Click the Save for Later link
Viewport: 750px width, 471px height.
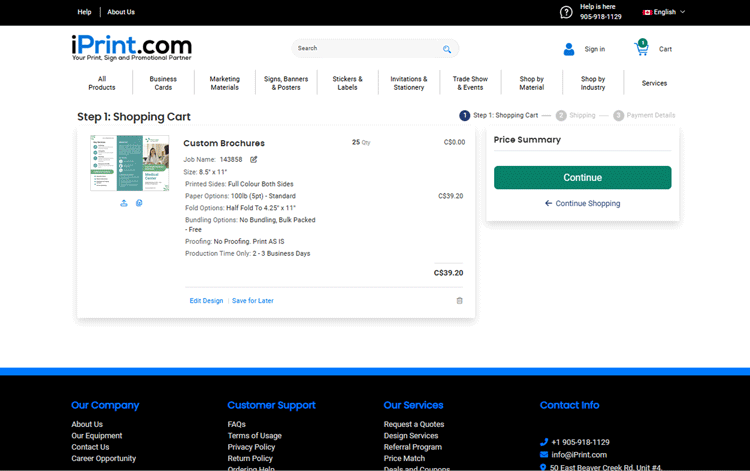[x=253, y=300]
